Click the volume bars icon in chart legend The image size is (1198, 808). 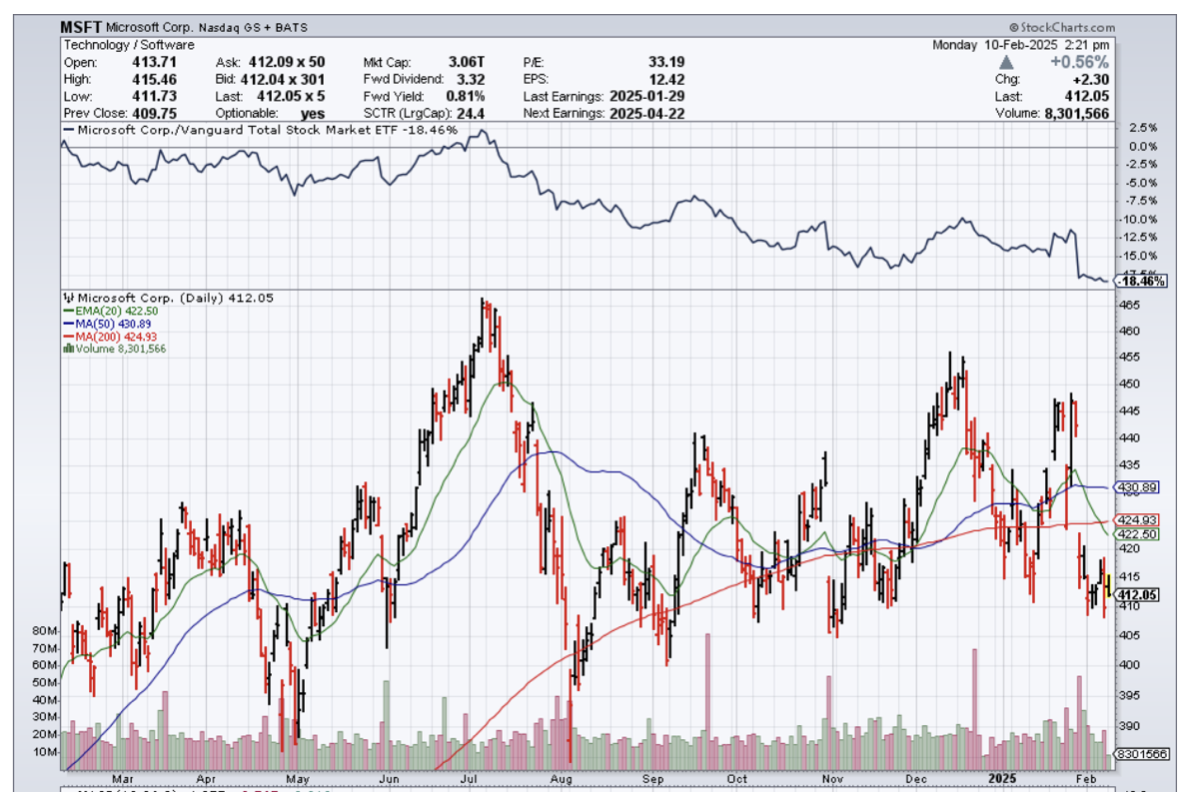click(68, 349)
